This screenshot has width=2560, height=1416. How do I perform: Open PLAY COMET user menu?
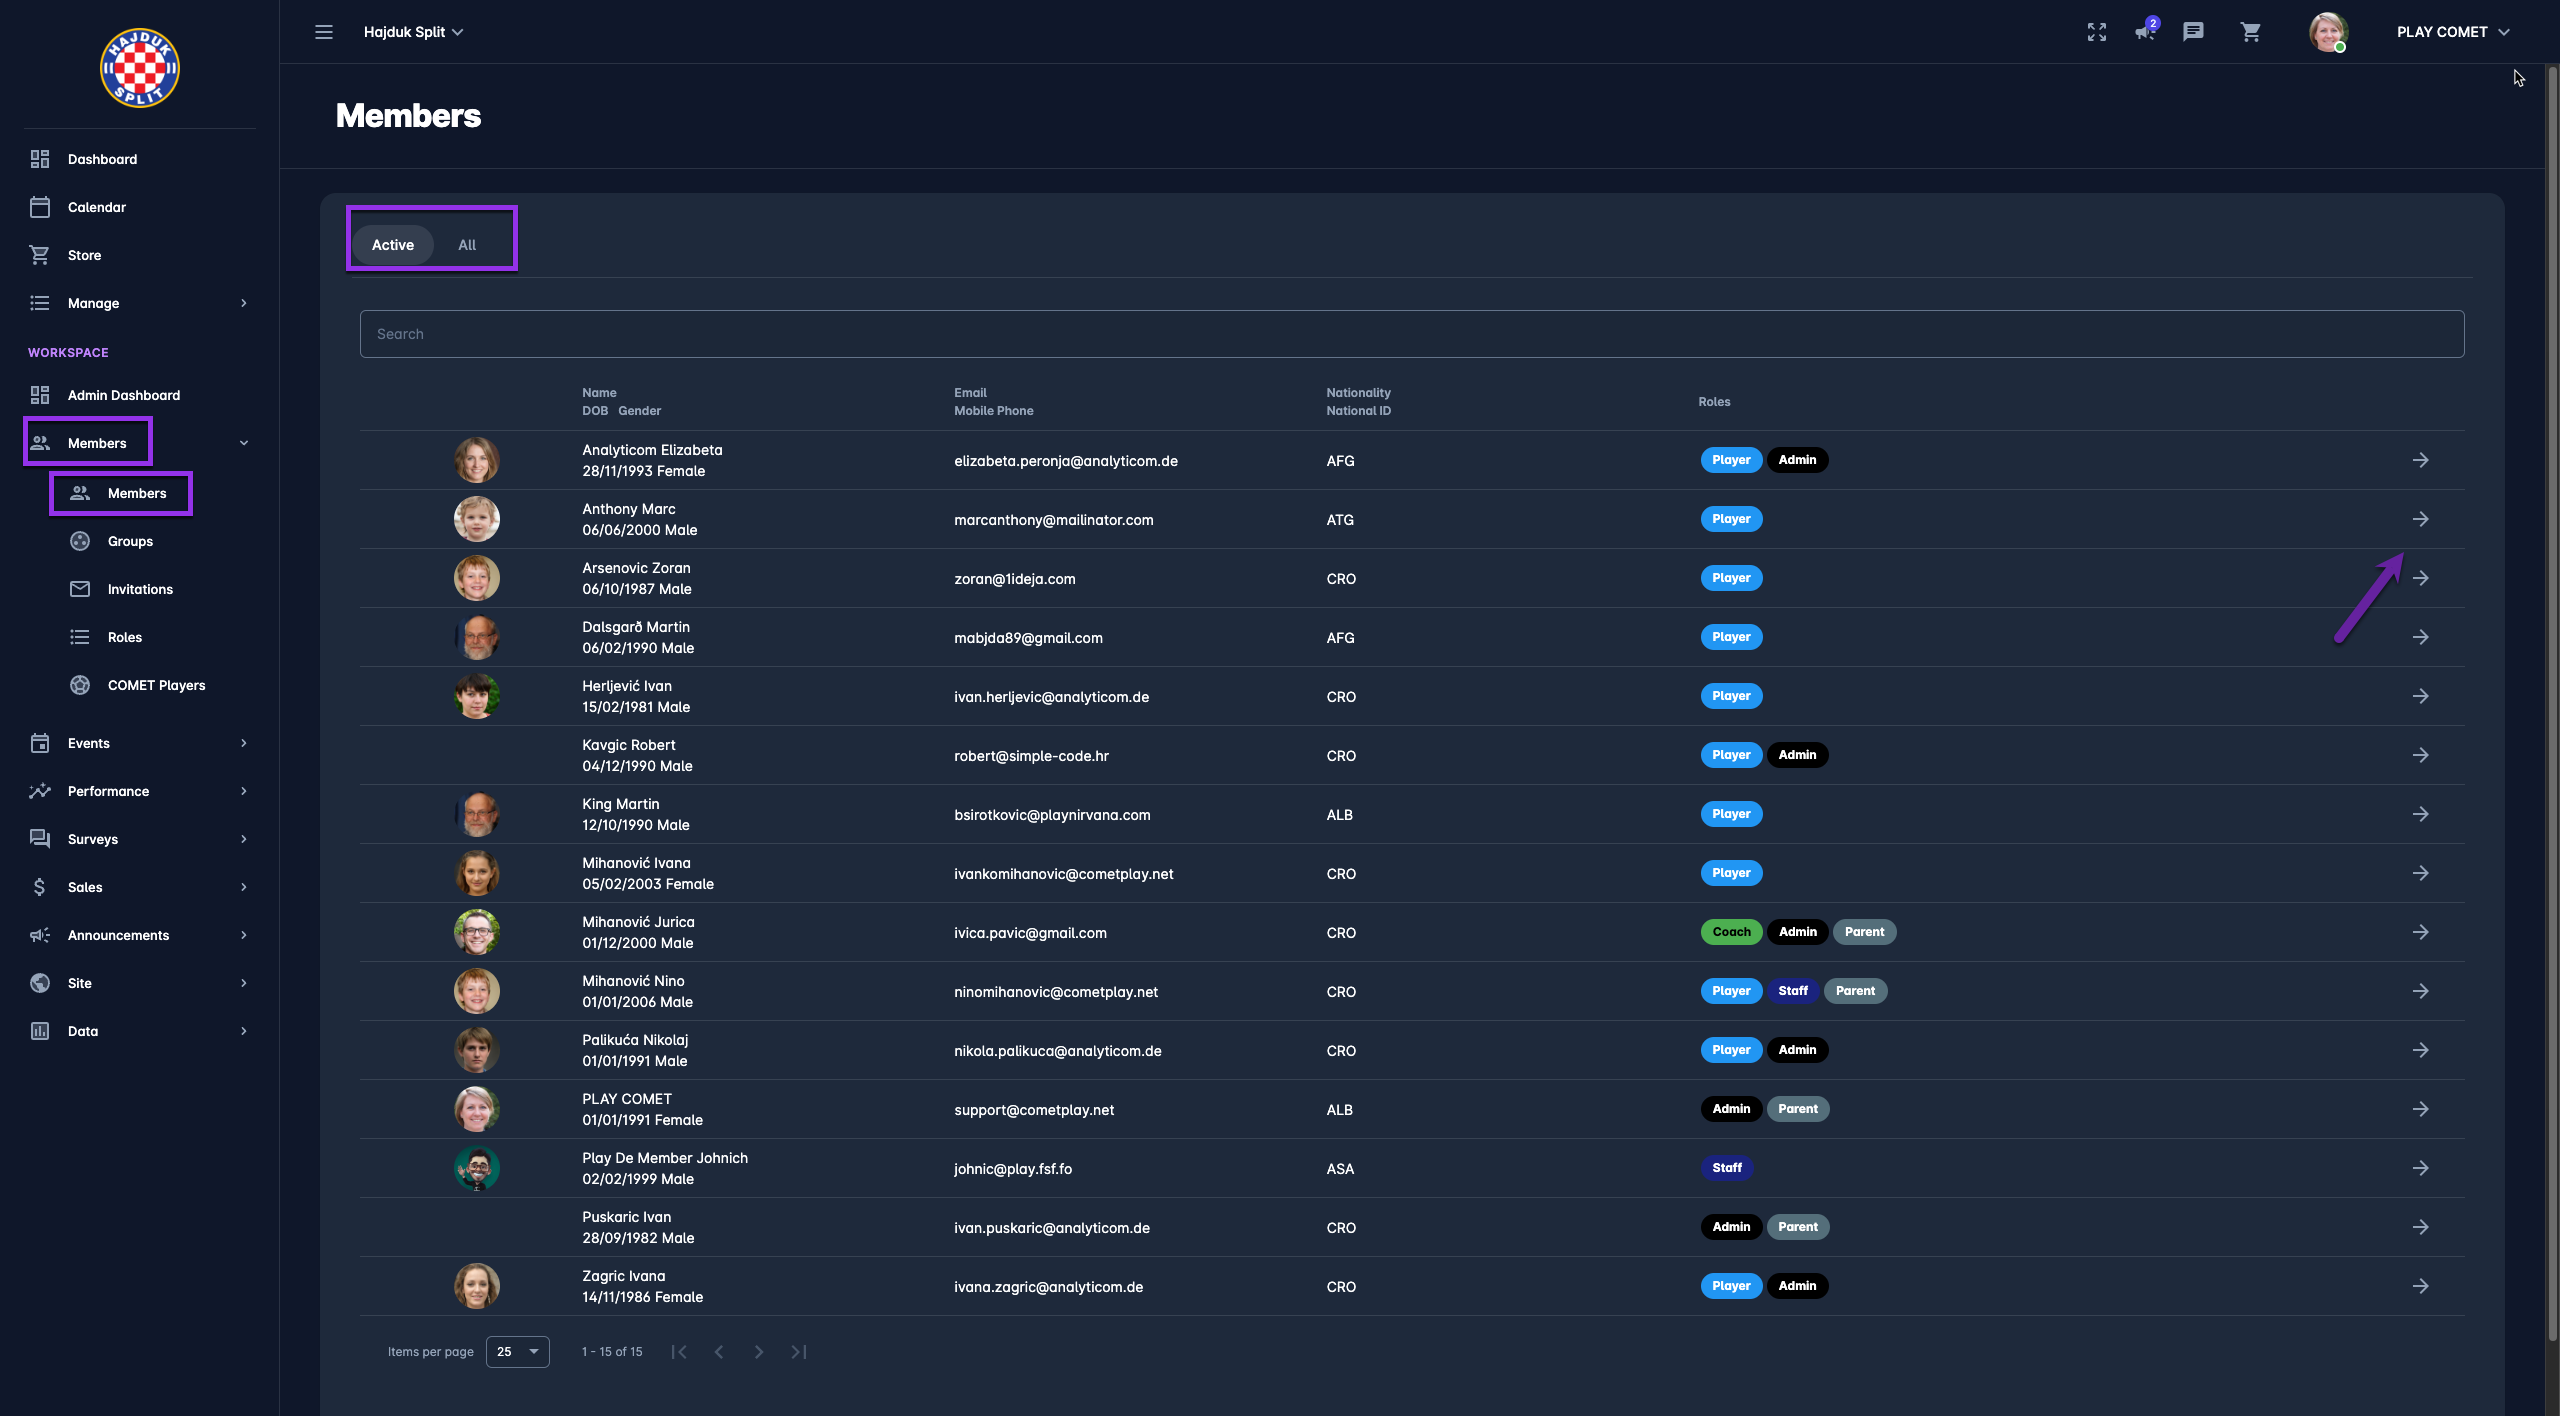tap(2452, 32)
